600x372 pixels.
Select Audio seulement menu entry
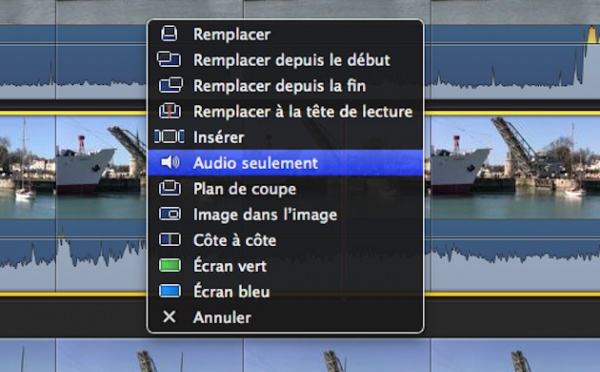[285, 163]
